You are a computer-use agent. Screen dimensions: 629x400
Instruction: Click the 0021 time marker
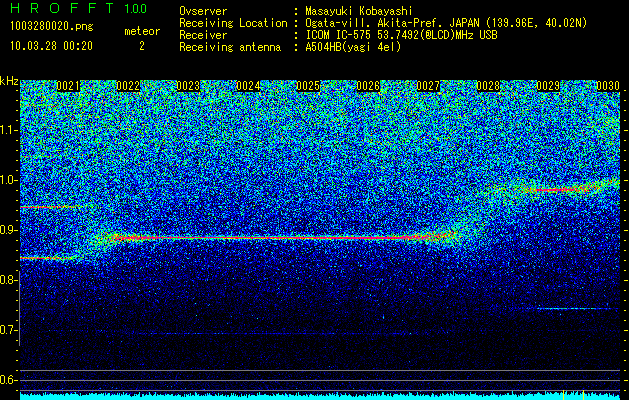click(x=68, y=86)
